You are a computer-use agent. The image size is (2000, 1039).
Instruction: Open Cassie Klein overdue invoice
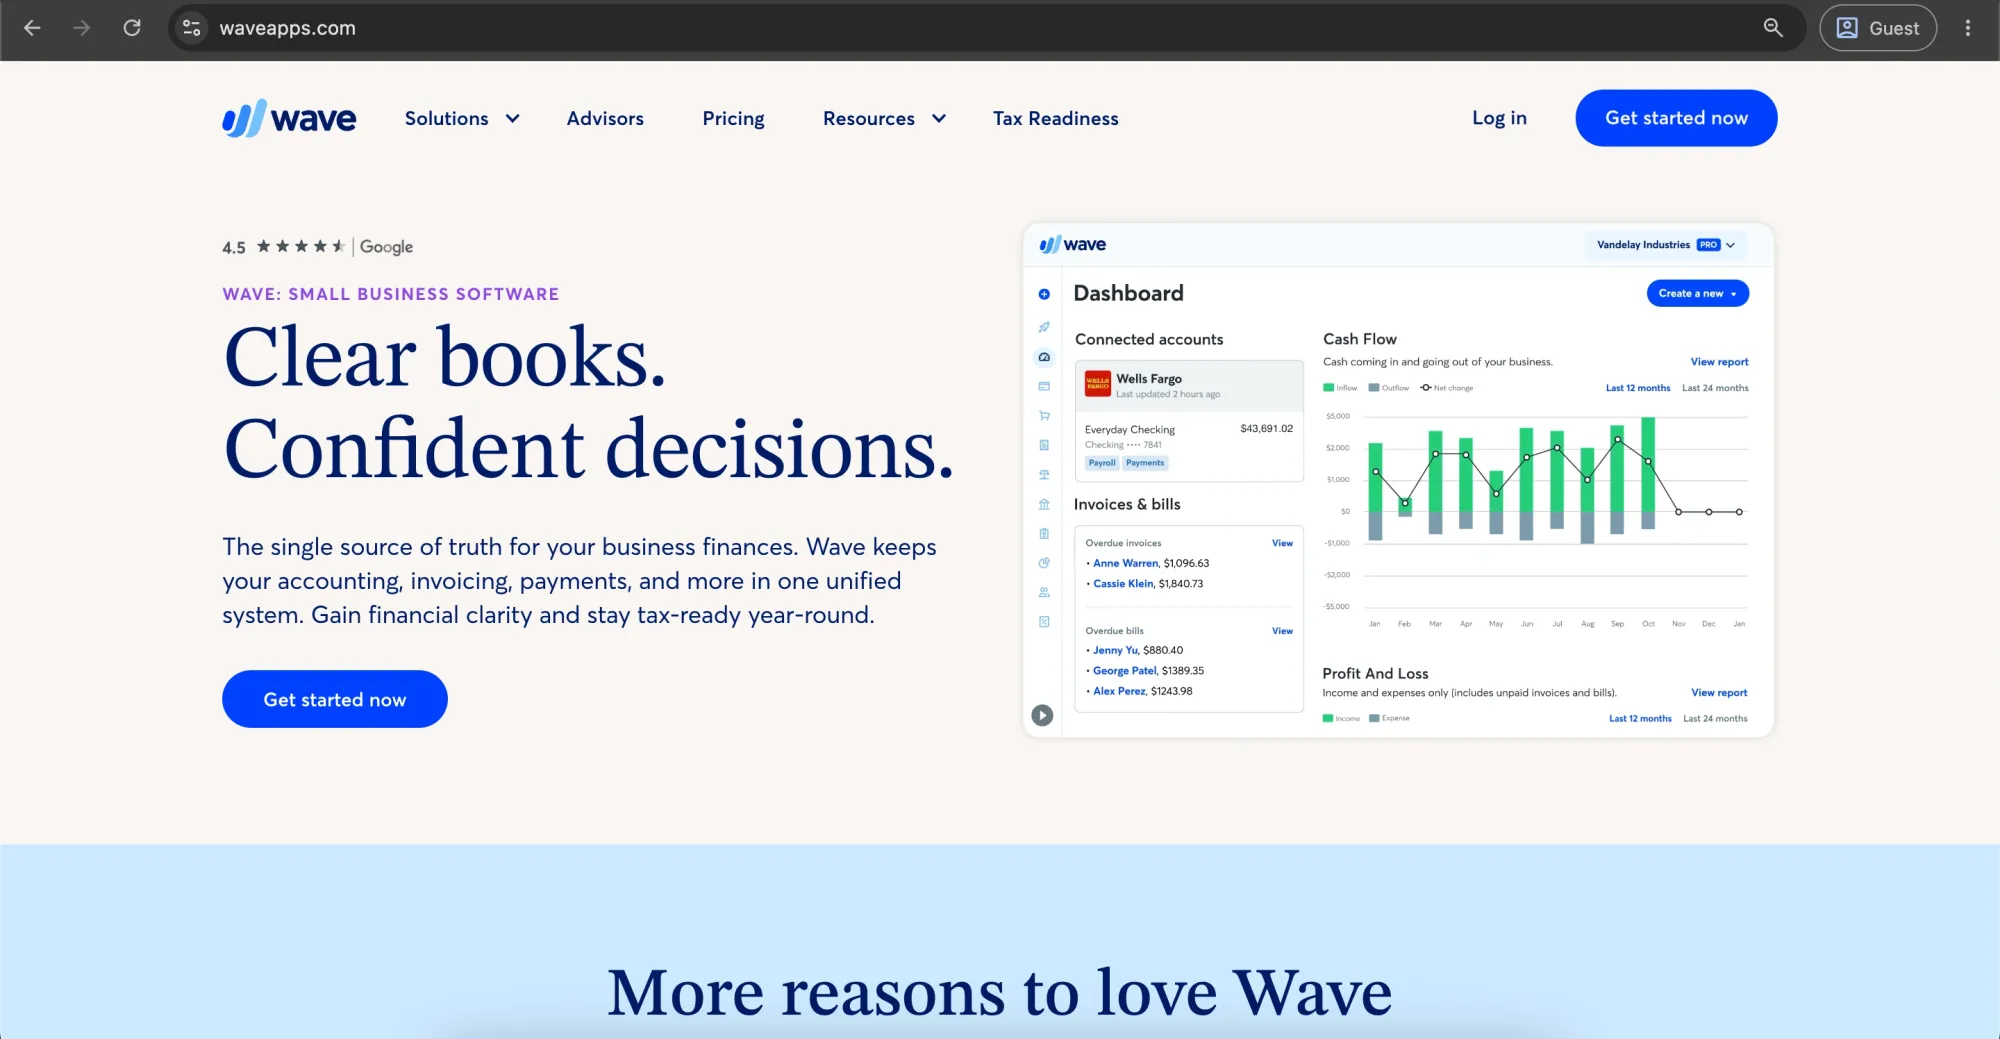coord(1123,584)
